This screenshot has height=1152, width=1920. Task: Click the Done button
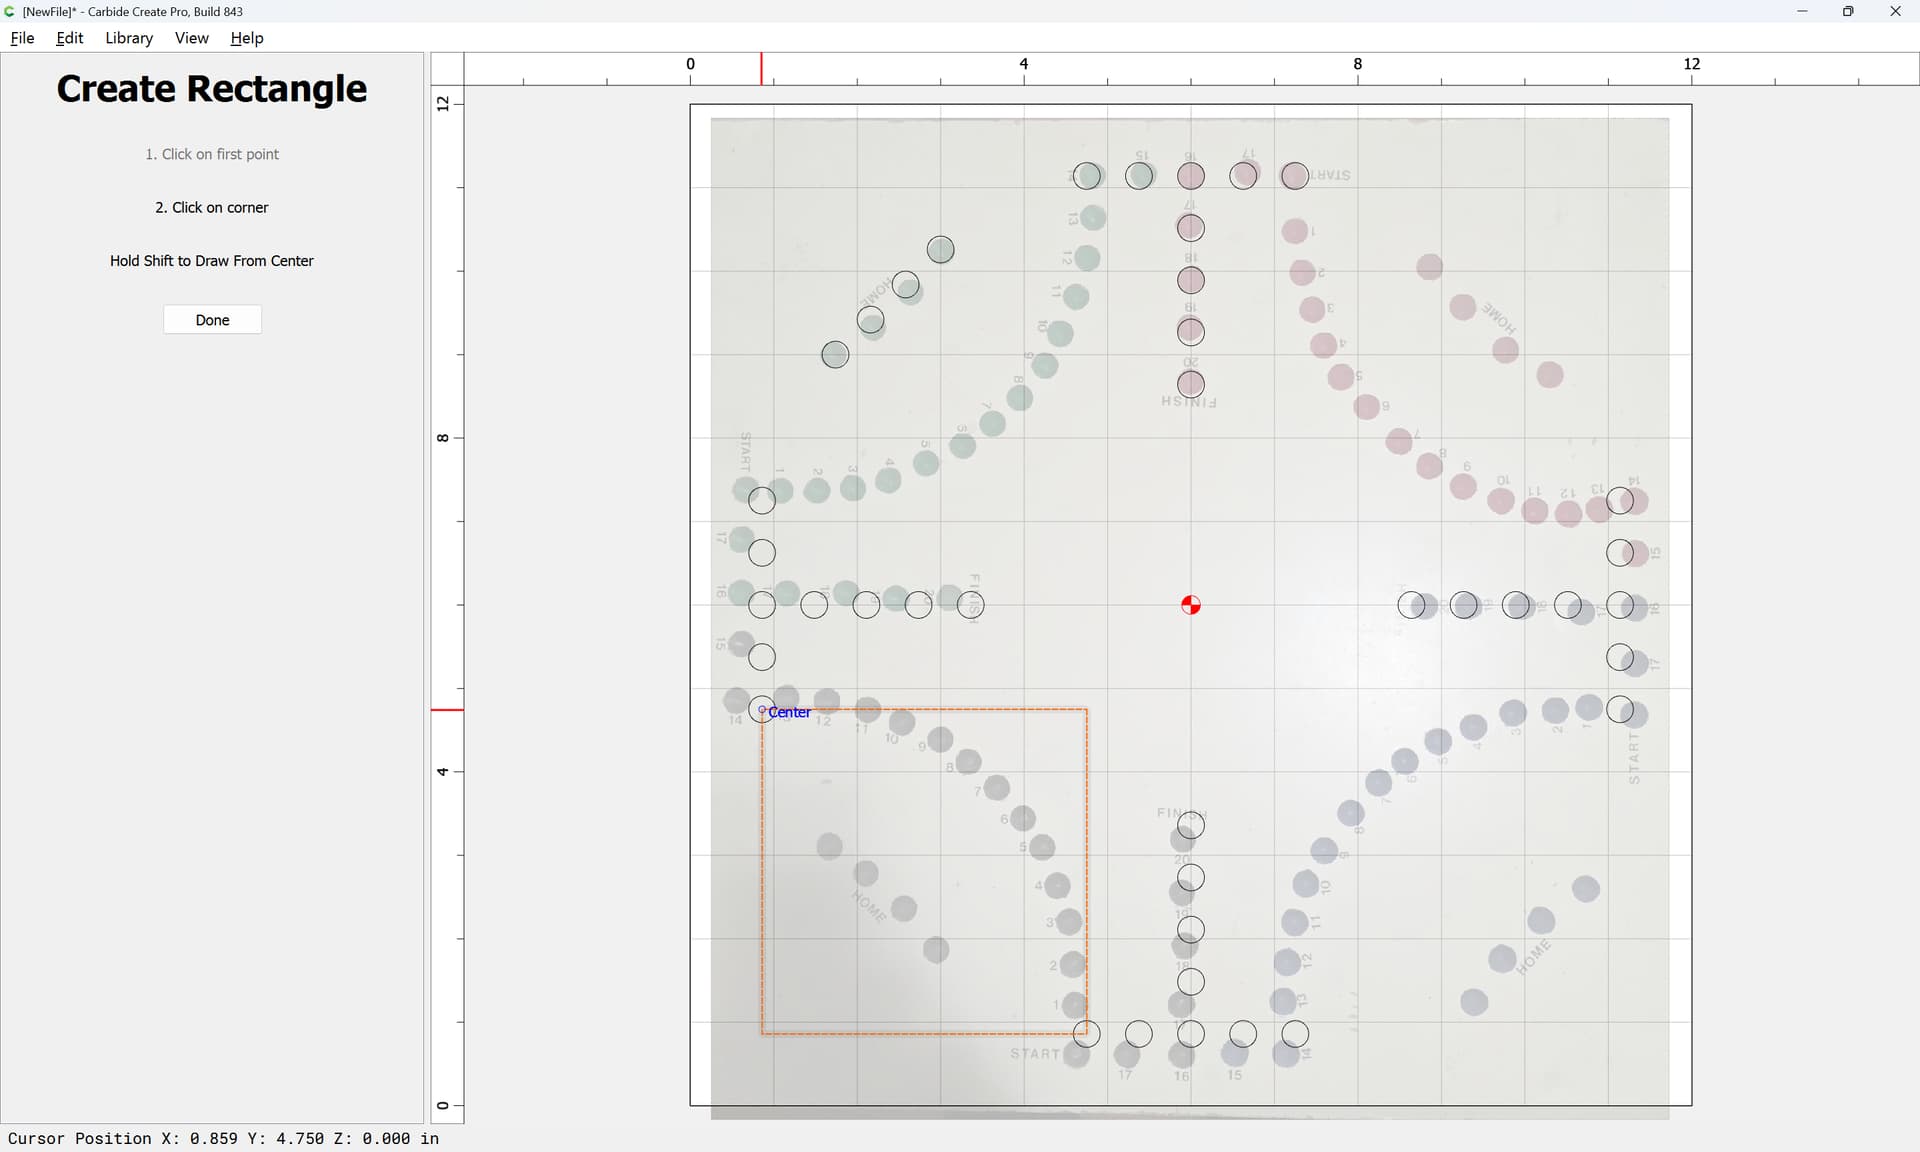212,320
